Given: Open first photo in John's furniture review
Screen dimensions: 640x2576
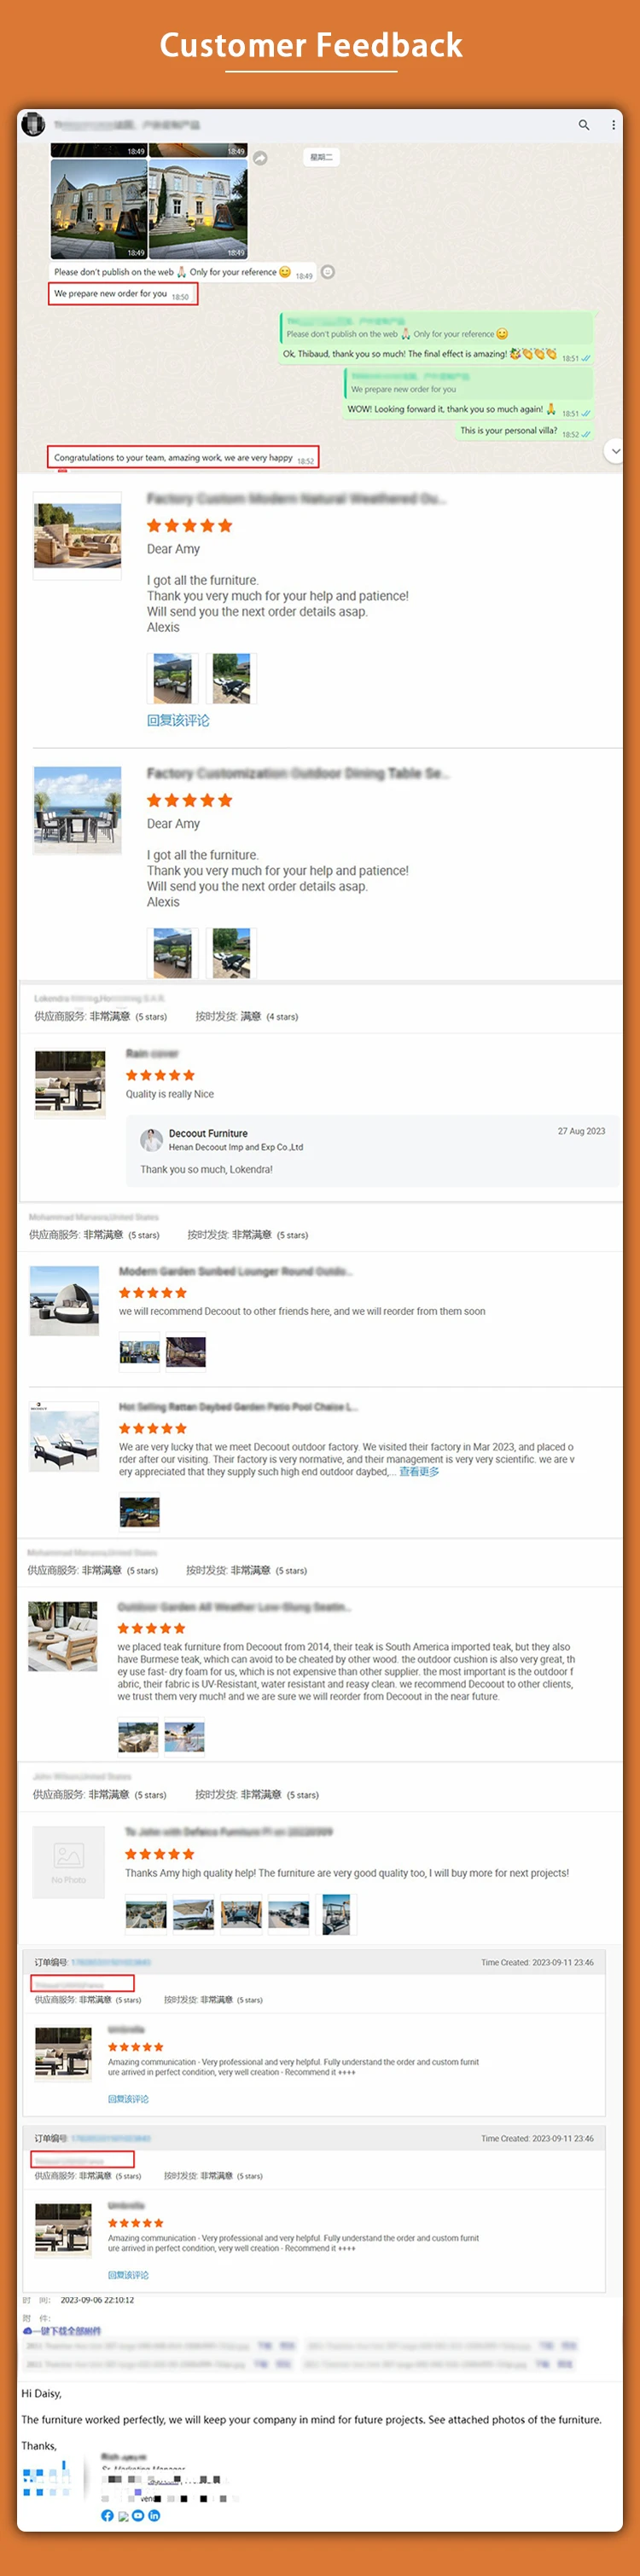Looking at the screenshot, I should pos(146,1914).
